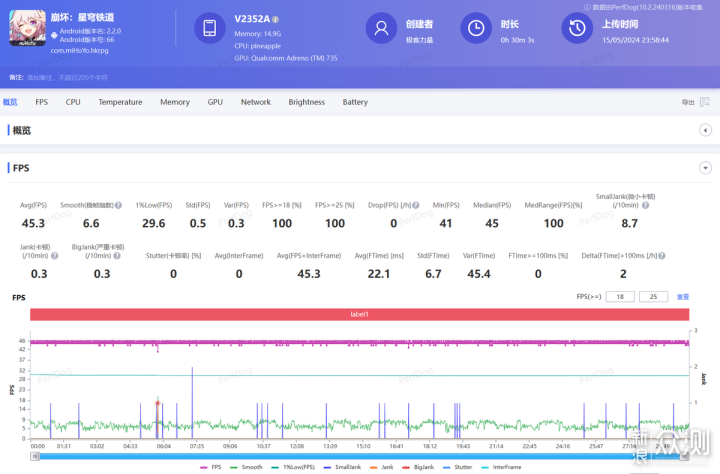The image size is (720, 474).
Task: Collapse the FPS section panel
Action: click(x=706, y=168)
